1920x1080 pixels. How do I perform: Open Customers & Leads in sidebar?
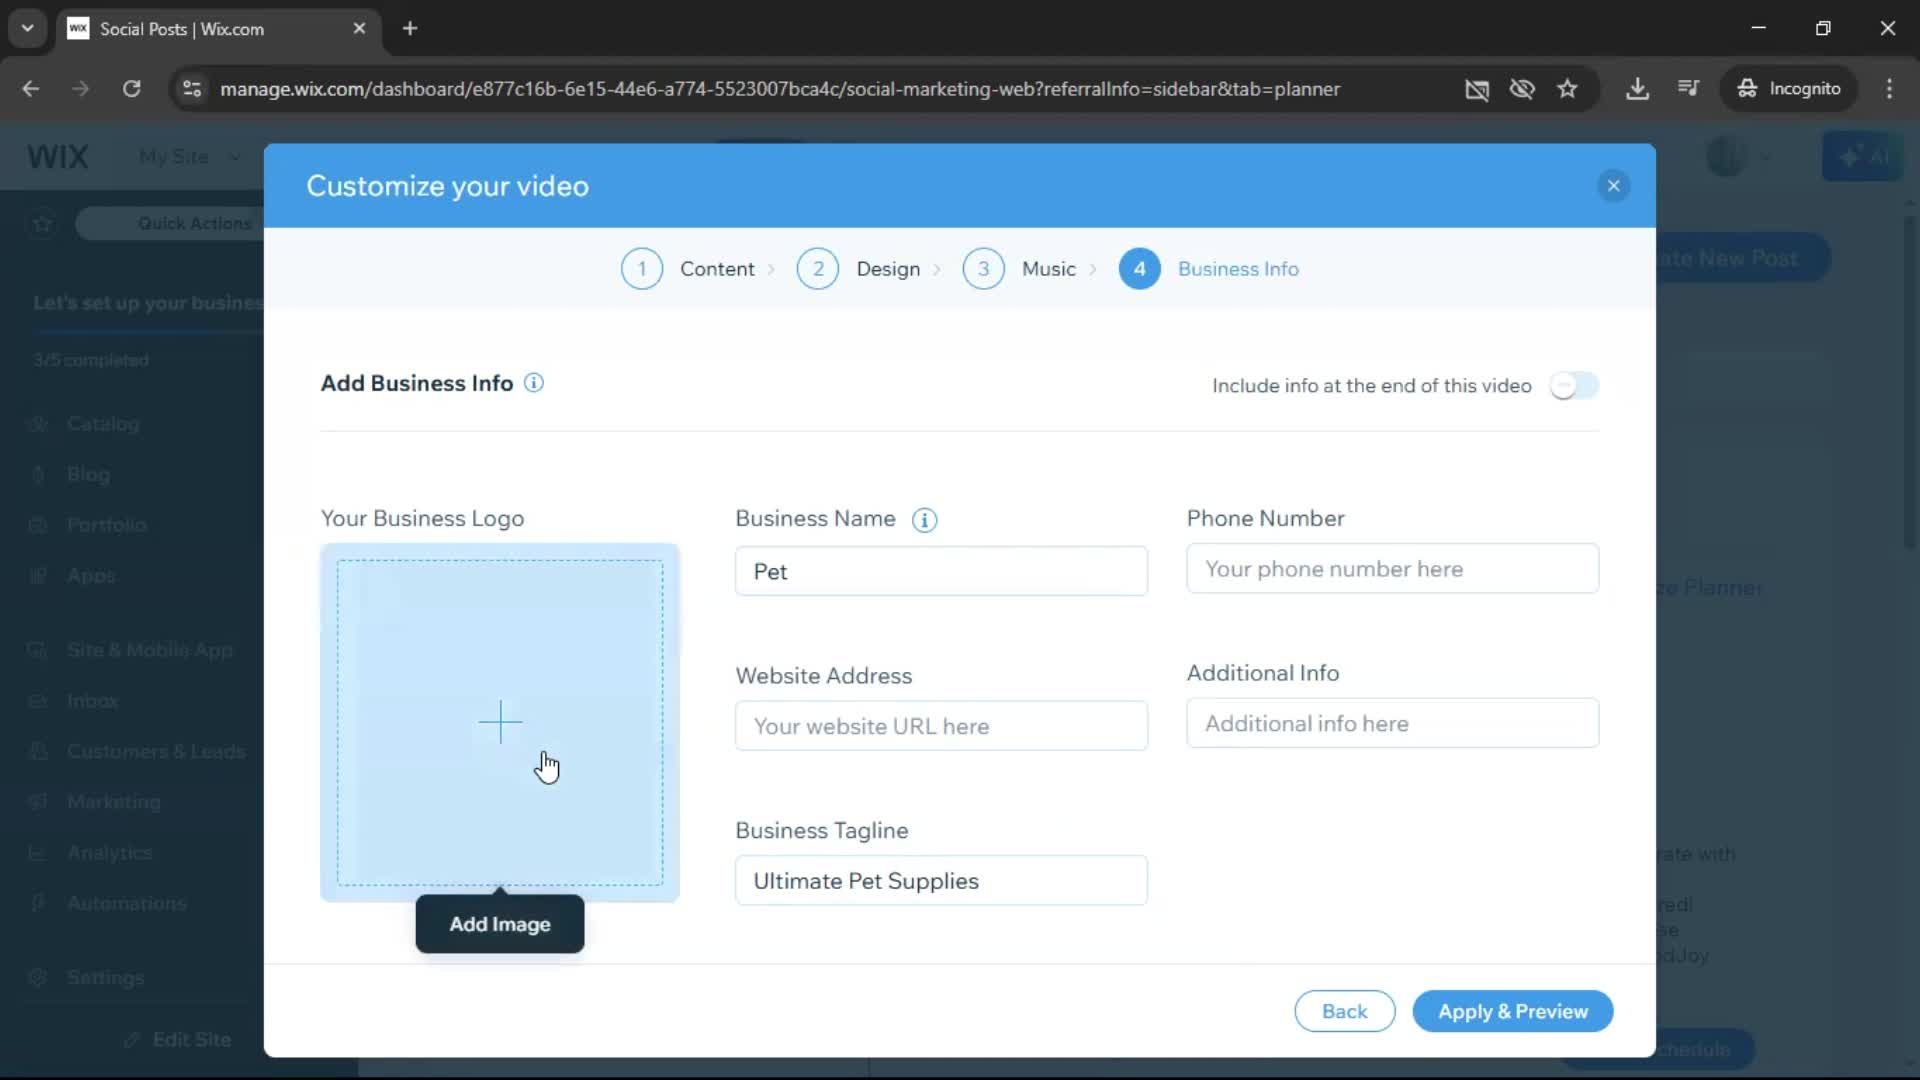click(156, 751)
